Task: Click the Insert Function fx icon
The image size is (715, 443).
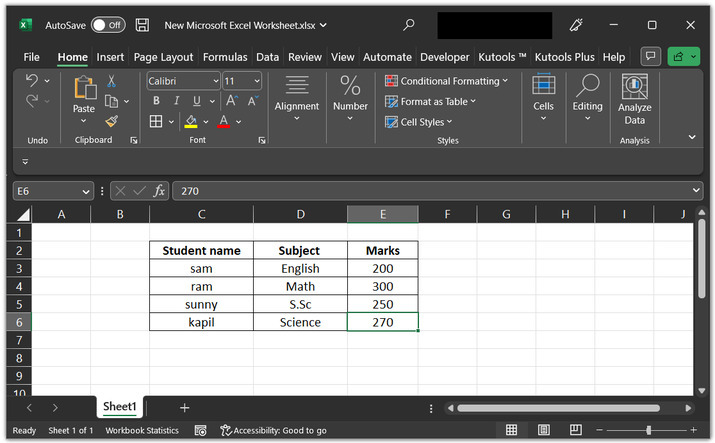Action: 159,190
